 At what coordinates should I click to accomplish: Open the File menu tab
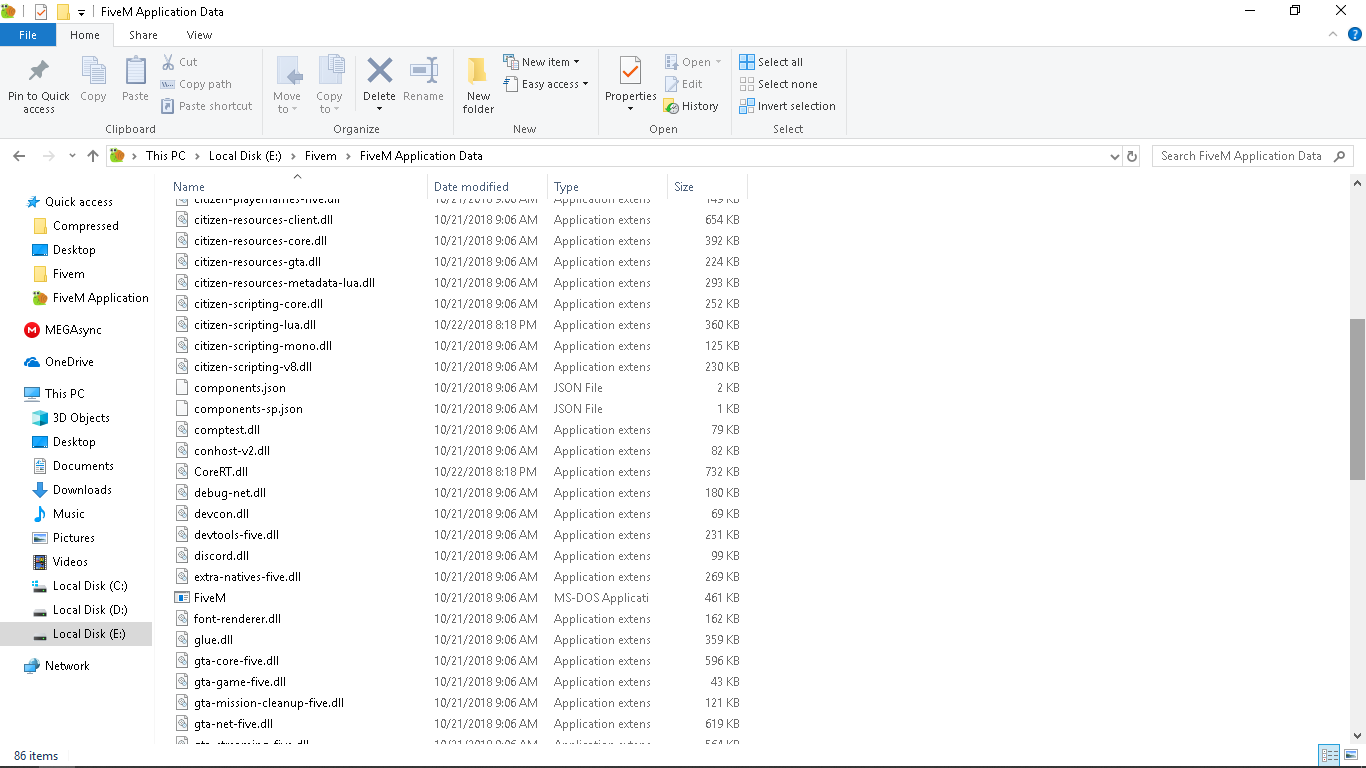tap(27, 35)
